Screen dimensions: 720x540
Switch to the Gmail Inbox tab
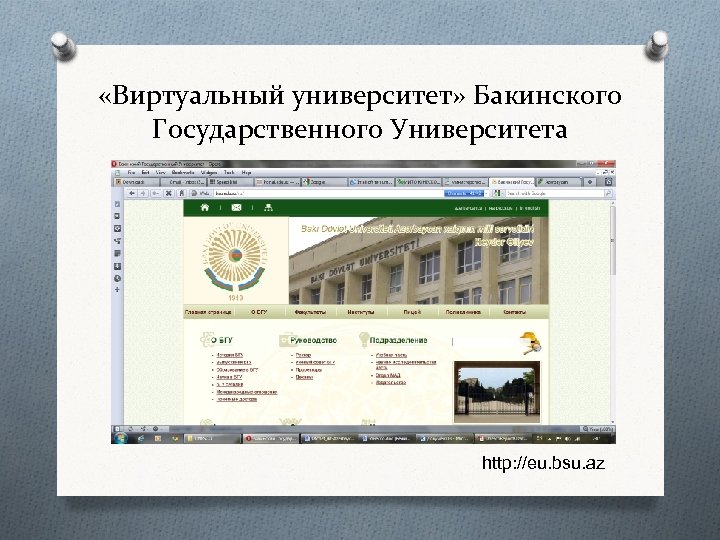(184, 182)
